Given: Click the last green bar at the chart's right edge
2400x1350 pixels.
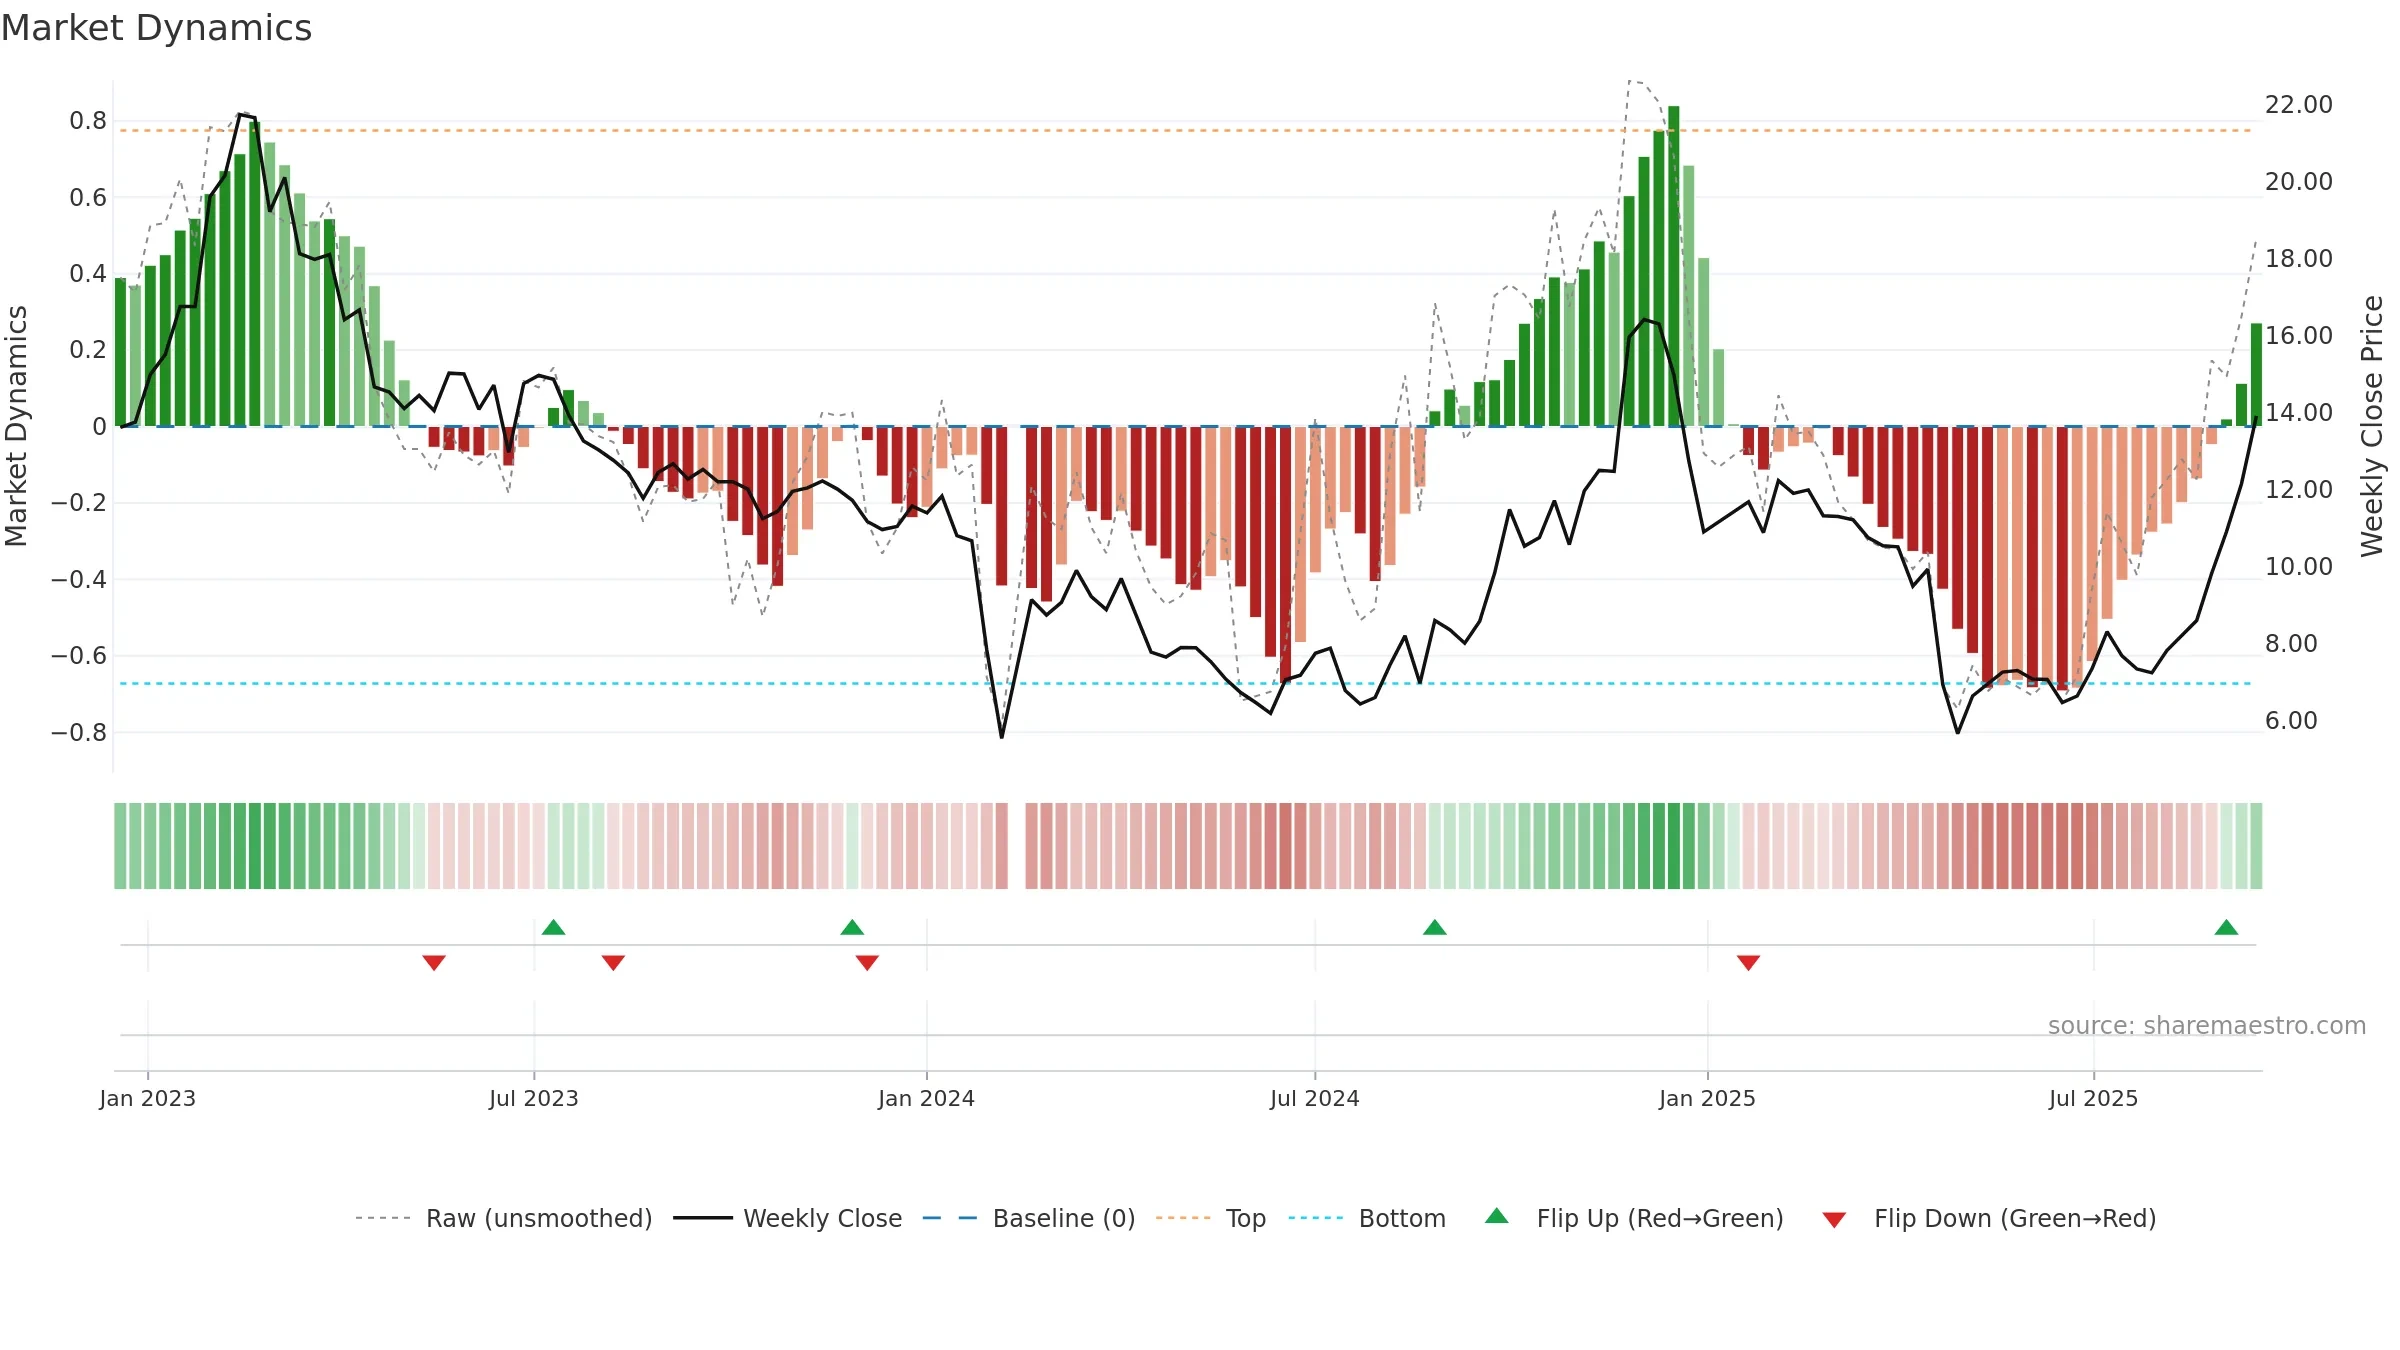Looking at the screenshot, I should tap(2256, 375).
